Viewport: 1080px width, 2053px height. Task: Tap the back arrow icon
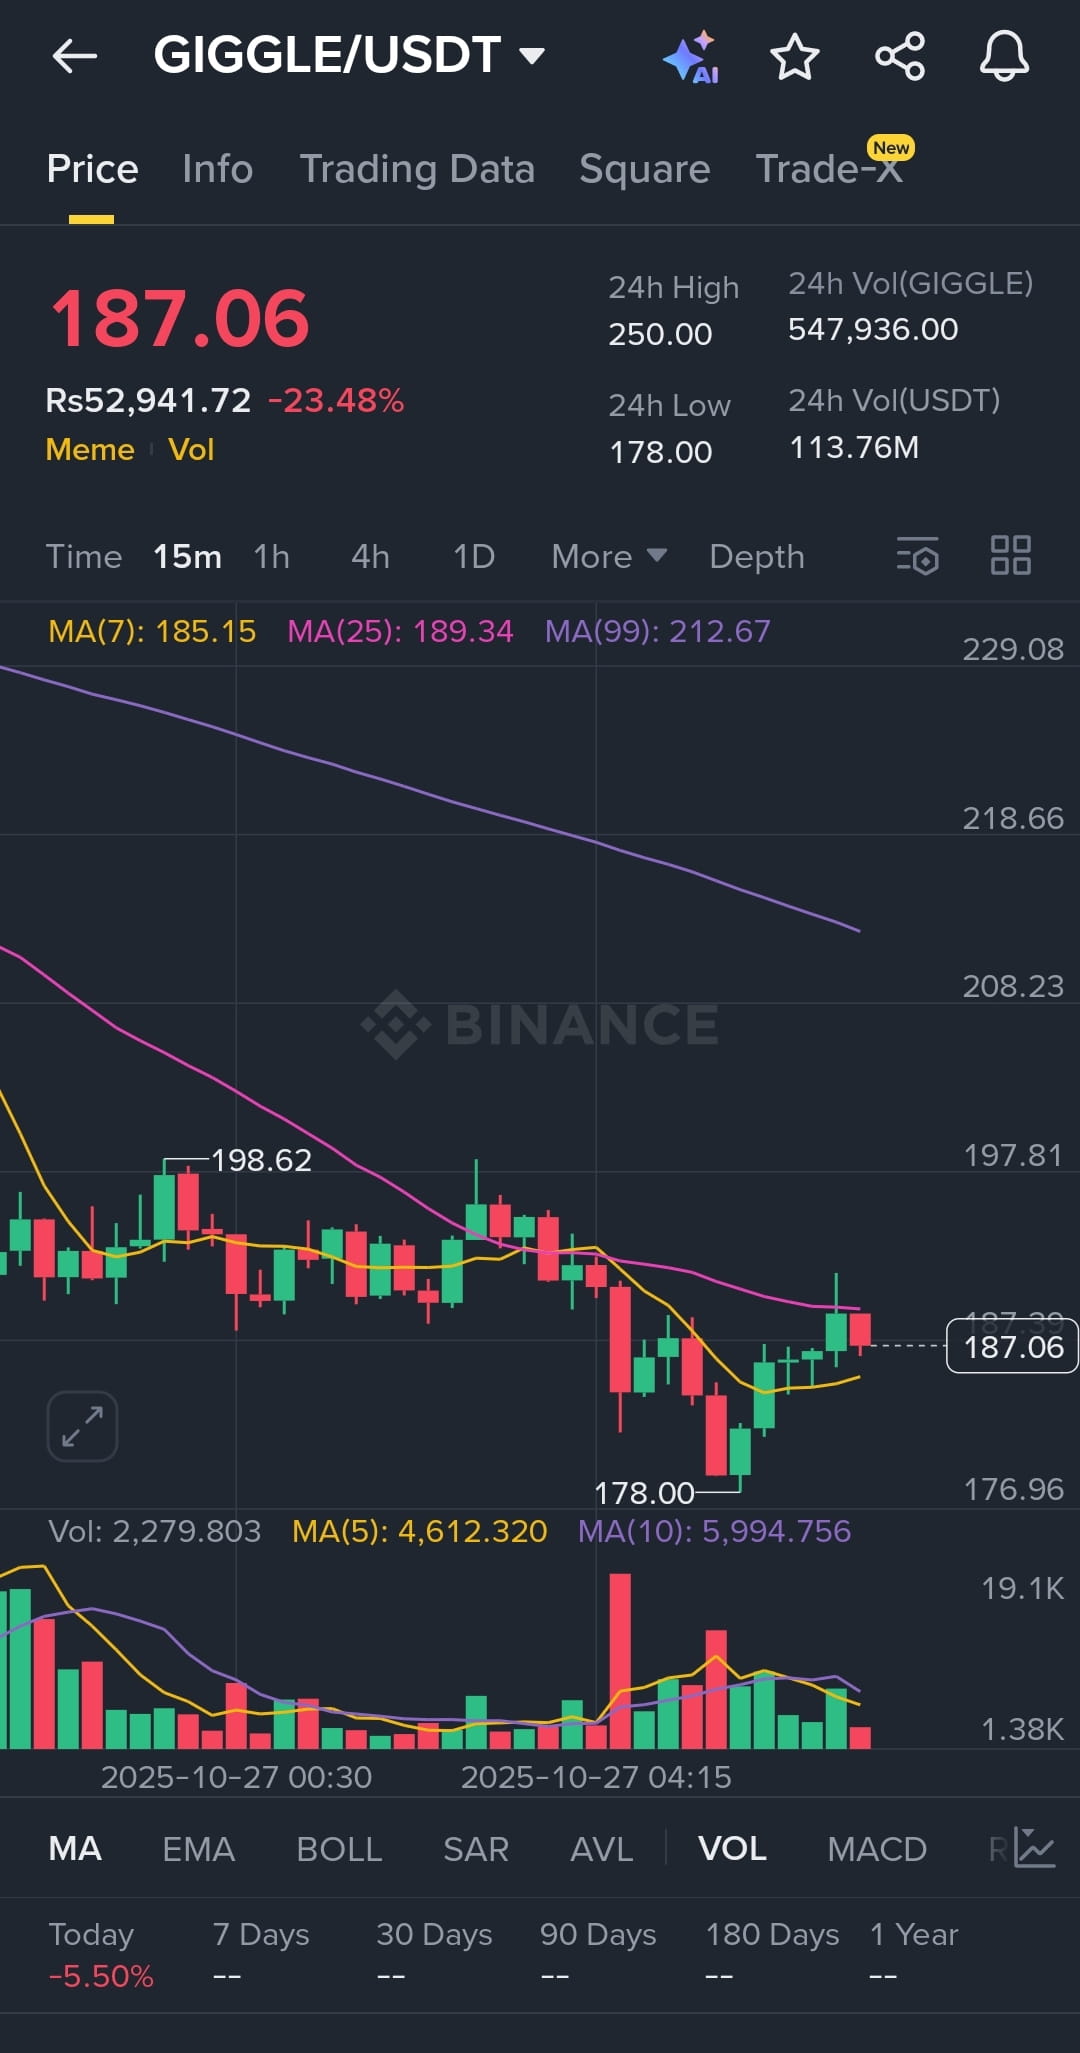tap(75, 56)
